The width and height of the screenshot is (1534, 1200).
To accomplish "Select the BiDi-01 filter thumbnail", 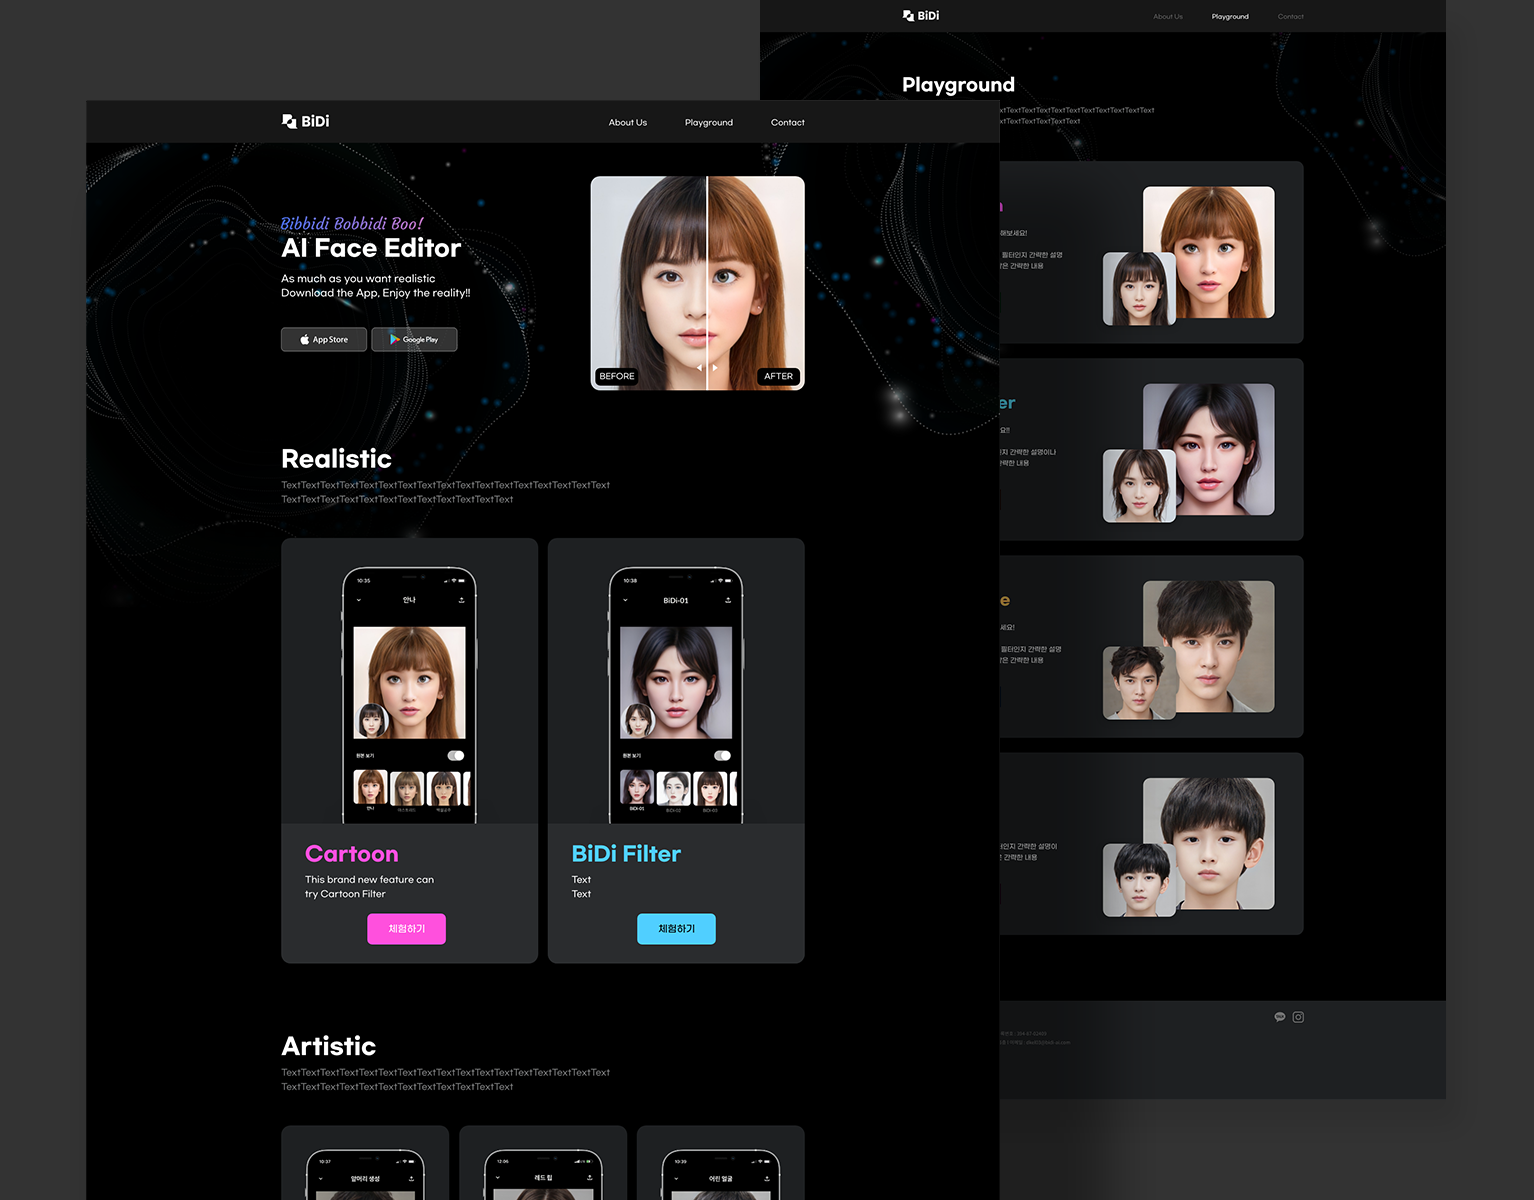I will click(x=637, y=788).
